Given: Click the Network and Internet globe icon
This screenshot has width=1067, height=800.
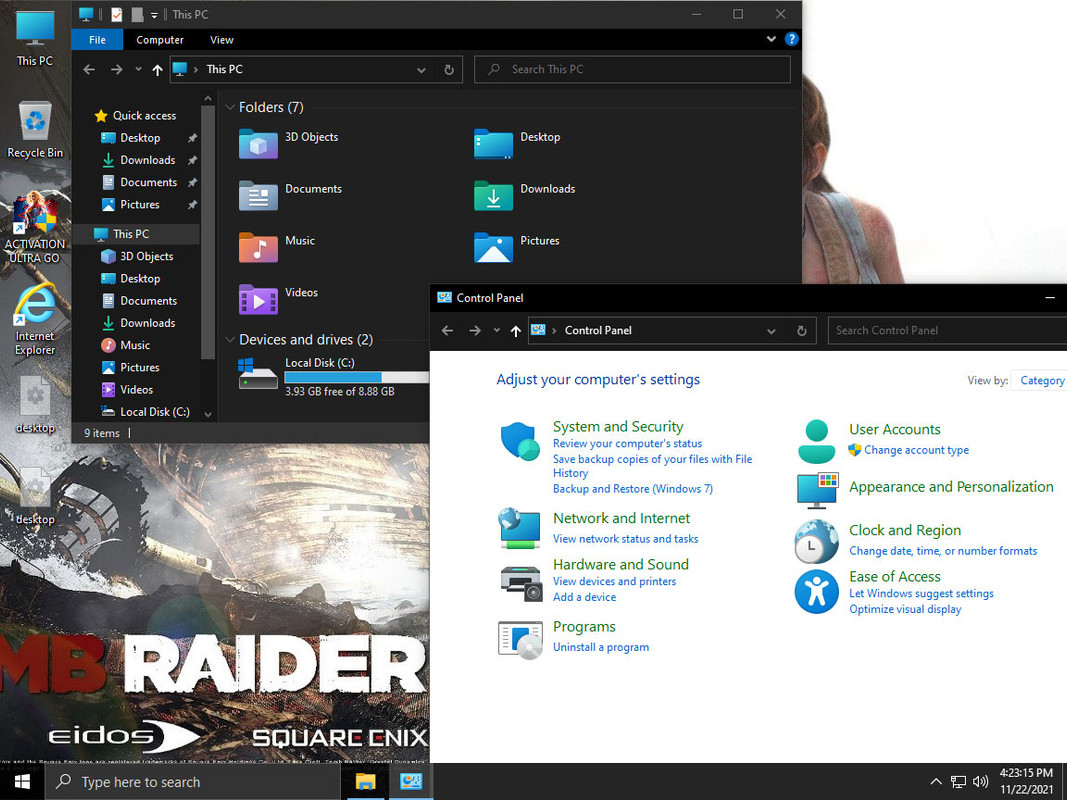Looking at the screenshot, I should point(519,528).
